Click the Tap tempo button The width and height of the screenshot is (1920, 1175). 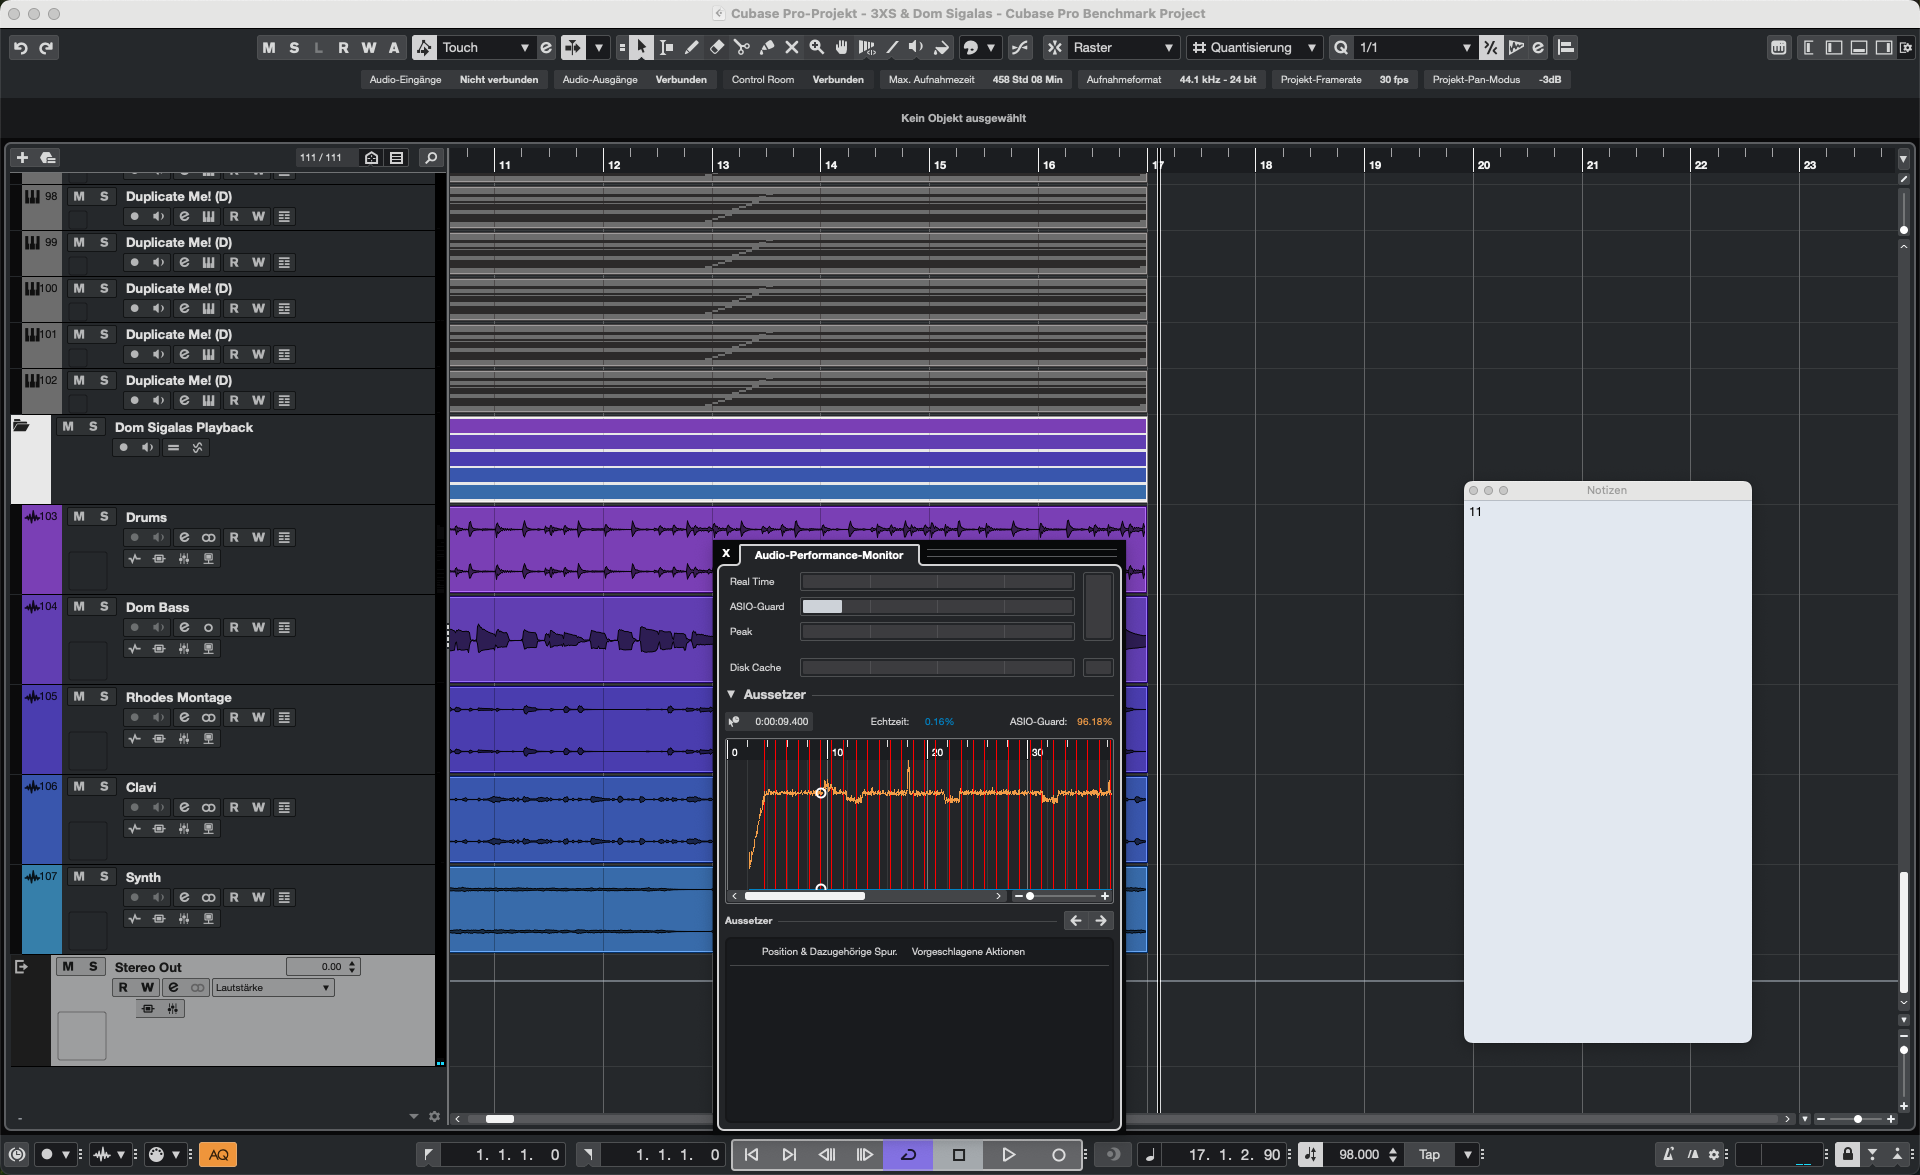pos(1429,1154)
